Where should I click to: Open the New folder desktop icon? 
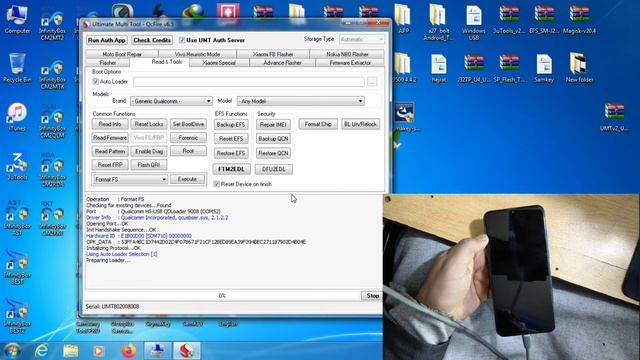tap(579, 67)
